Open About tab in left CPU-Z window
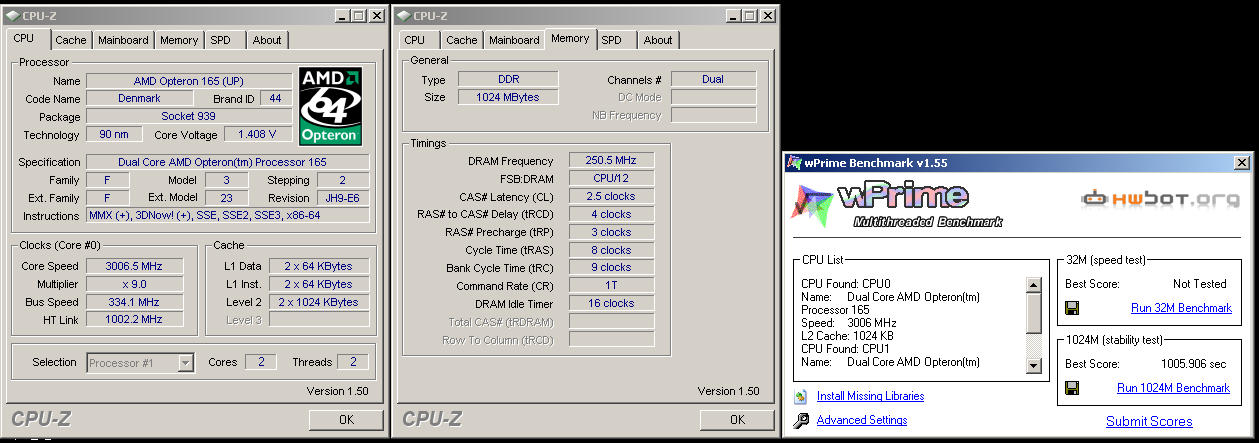This screenshot has width=1259, height=443. pyautogui.click(x=267, y=40)
